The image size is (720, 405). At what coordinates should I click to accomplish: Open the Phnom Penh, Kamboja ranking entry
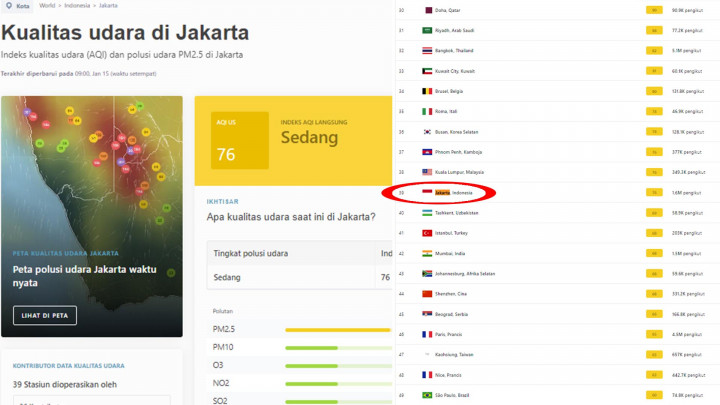[x=458, y=152]
